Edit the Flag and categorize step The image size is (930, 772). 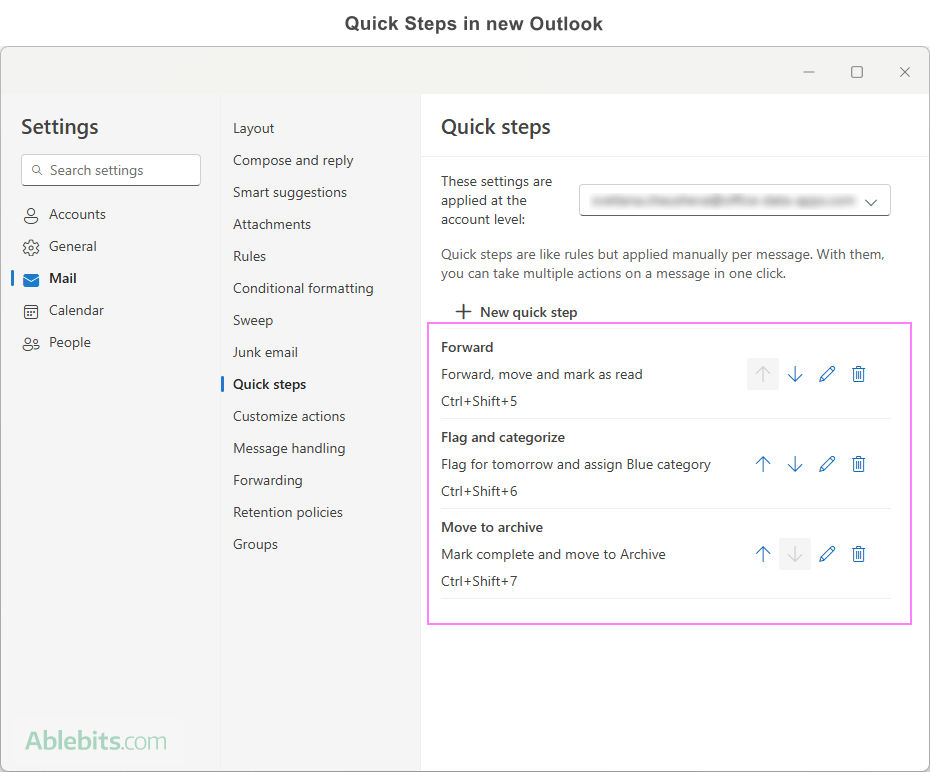tap(827, 464)
